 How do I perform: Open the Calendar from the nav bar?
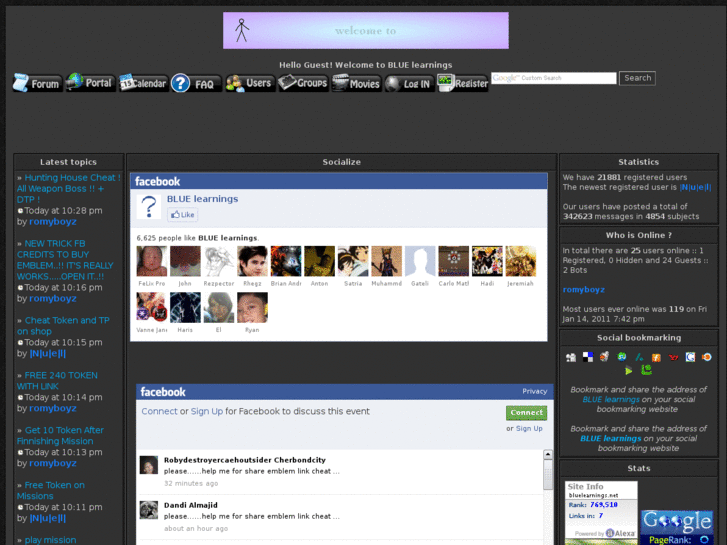(143, 83)
